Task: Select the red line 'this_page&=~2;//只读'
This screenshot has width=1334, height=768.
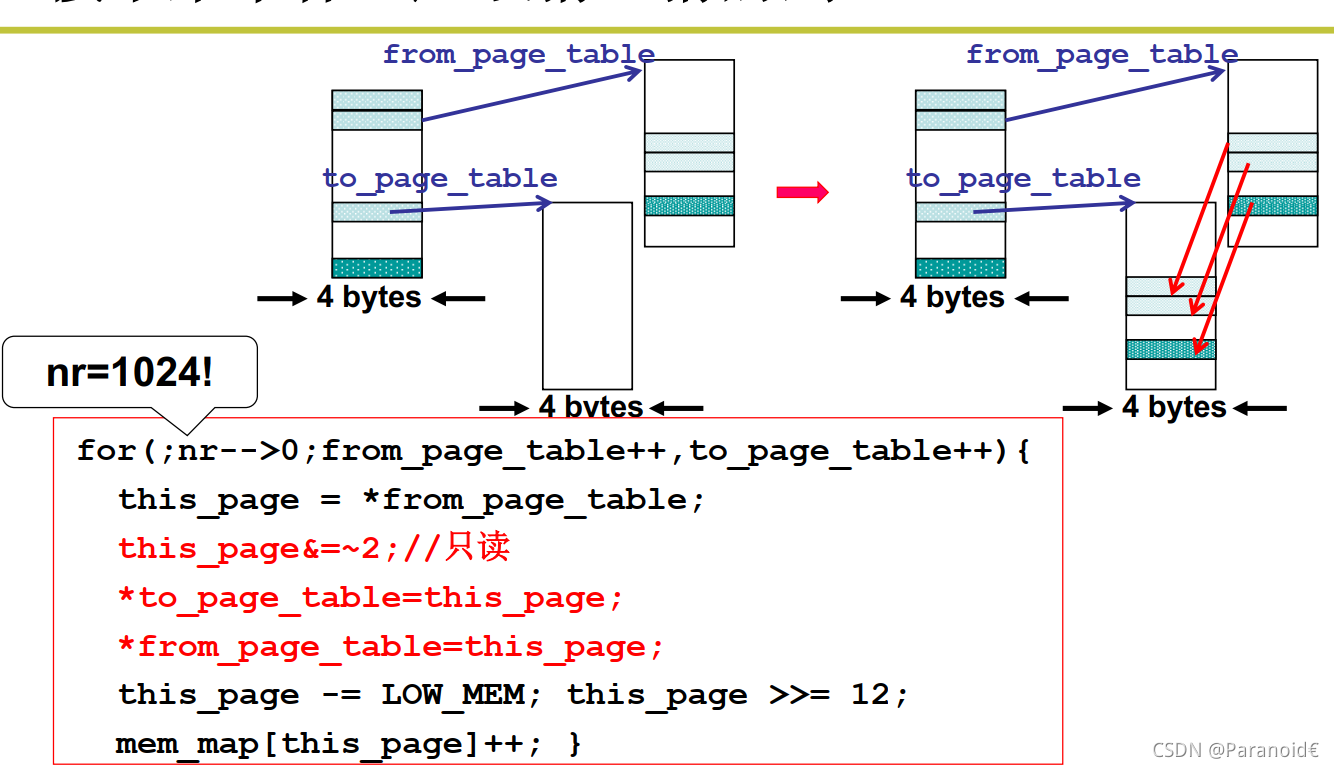Action: click(x=314, y=548)
